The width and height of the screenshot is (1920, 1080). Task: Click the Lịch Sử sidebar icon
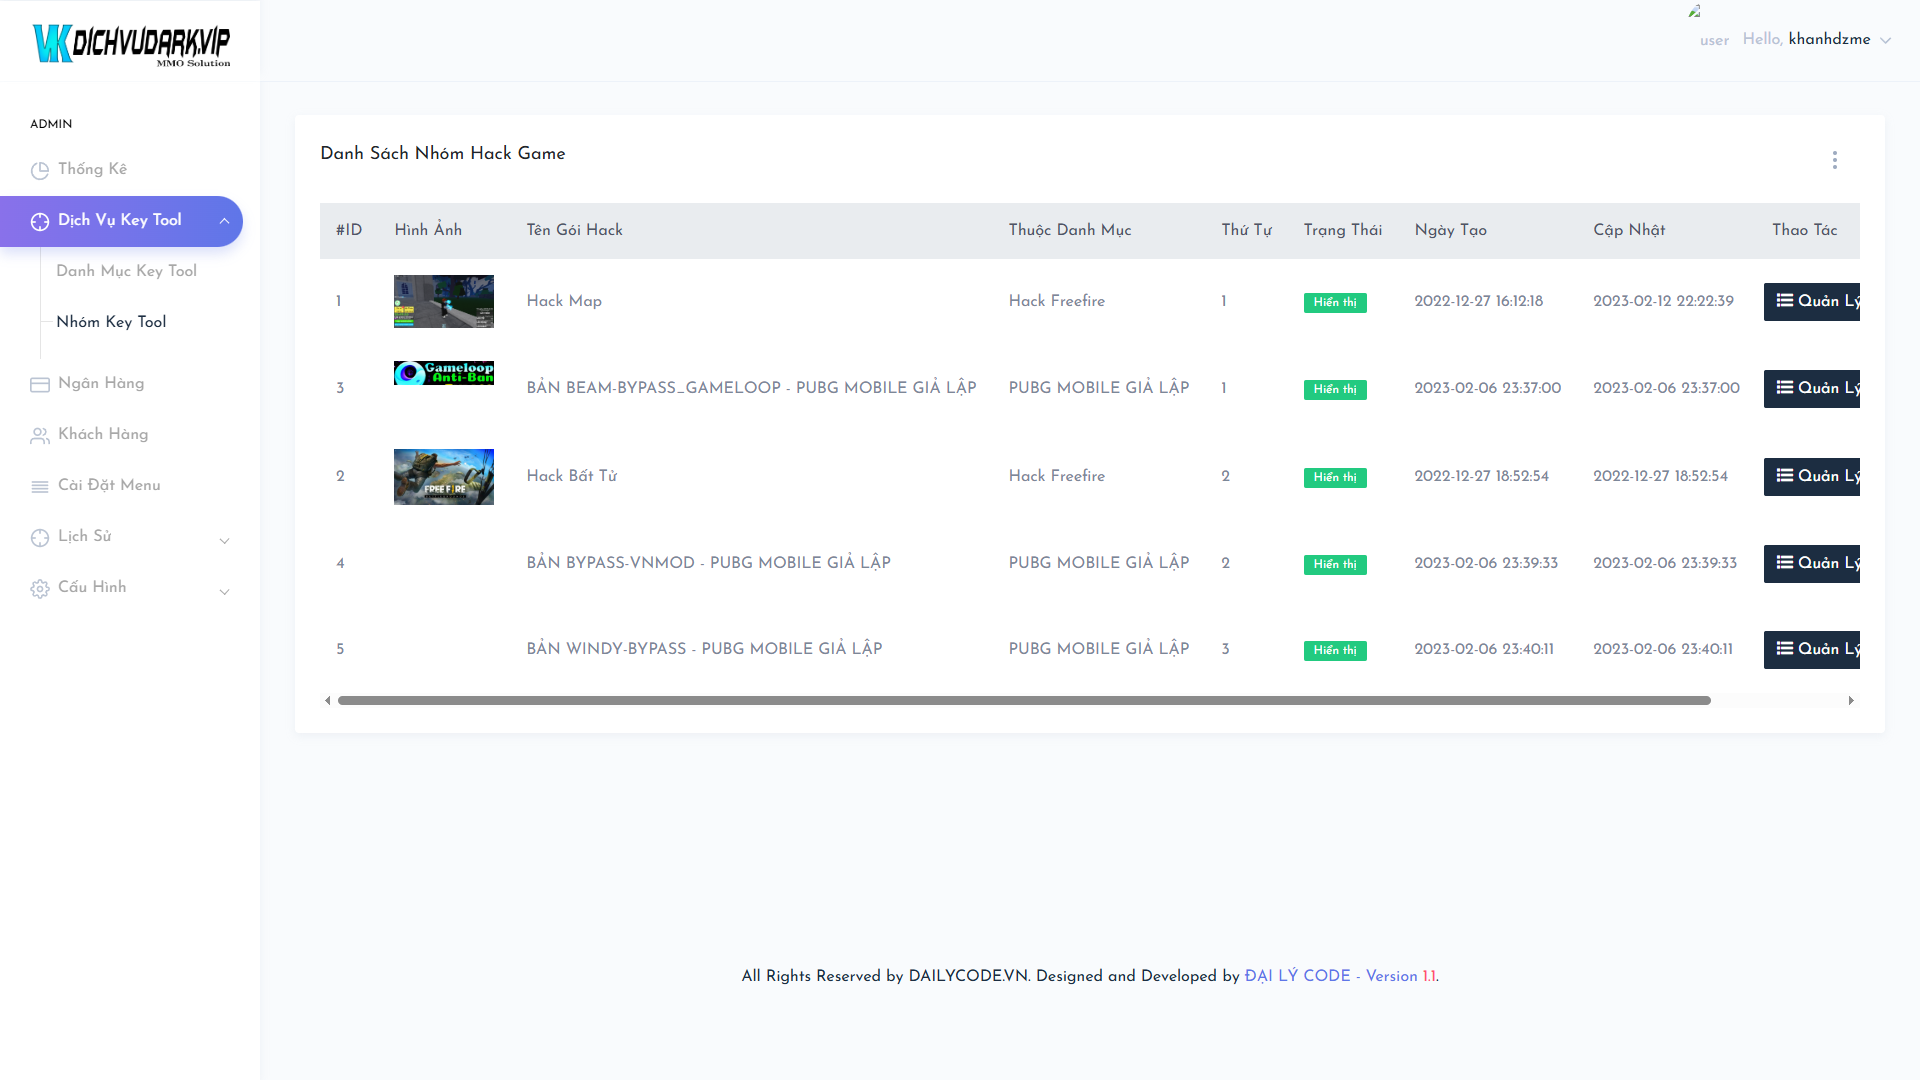[x=40, y=537]
